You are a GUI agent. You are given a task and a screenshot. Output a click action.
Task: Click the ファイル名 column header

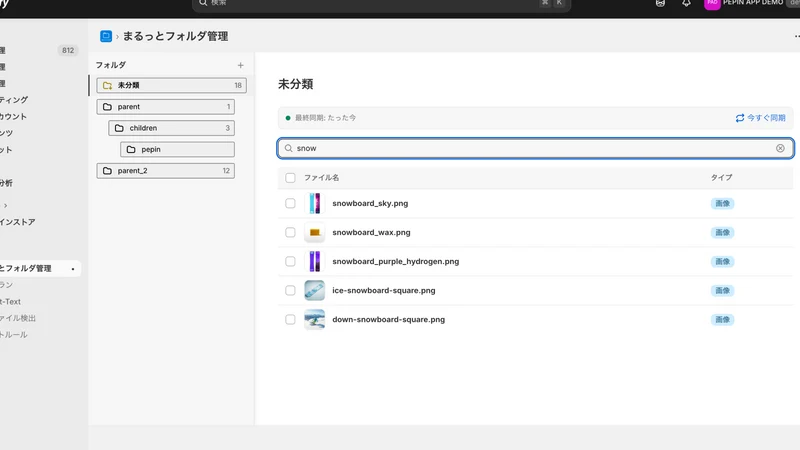321,178
